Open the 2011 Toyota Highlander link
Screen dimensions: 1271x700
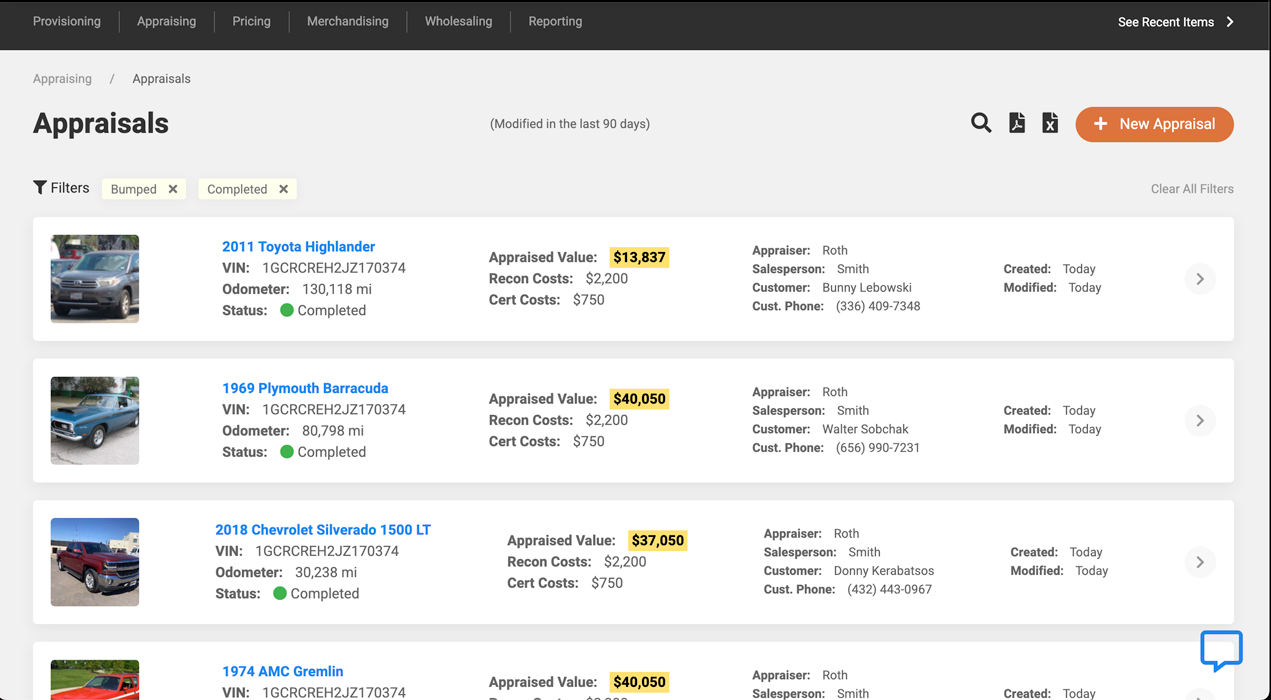point(298,247)
